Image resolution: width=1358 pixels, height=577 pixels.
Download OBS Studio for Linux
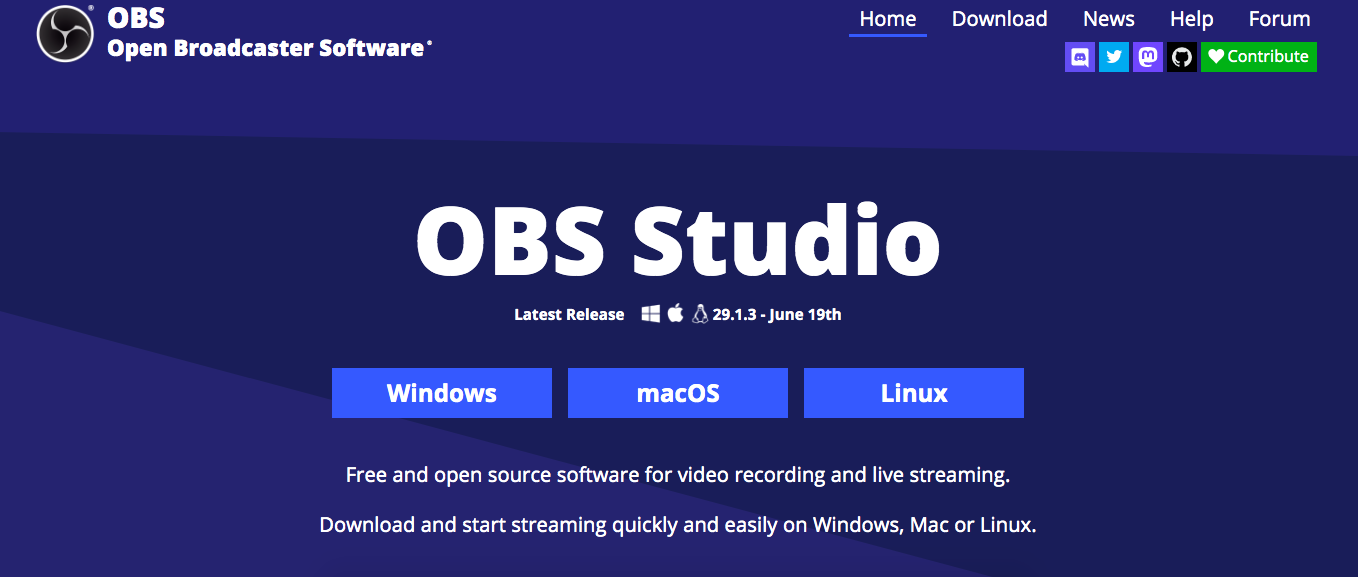[914, 393]
